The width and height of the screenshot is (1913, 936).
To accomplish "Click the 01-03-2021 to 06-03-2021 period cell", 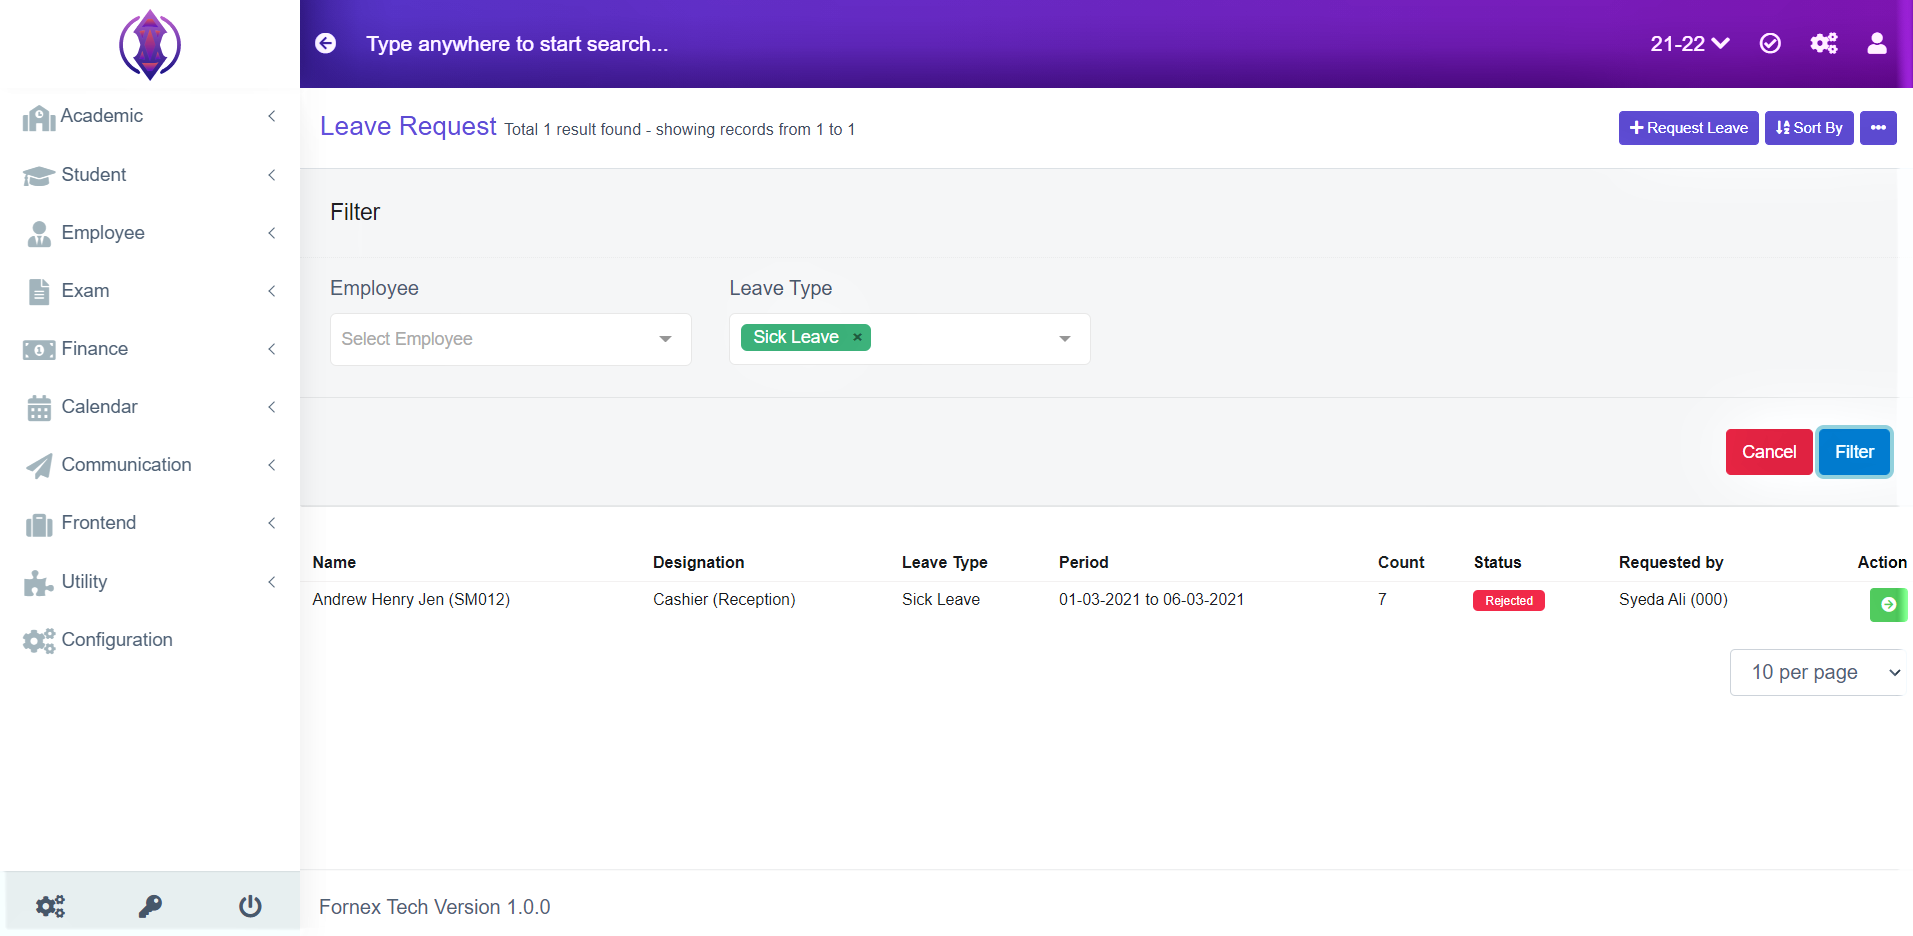I will pos(1151,599).
